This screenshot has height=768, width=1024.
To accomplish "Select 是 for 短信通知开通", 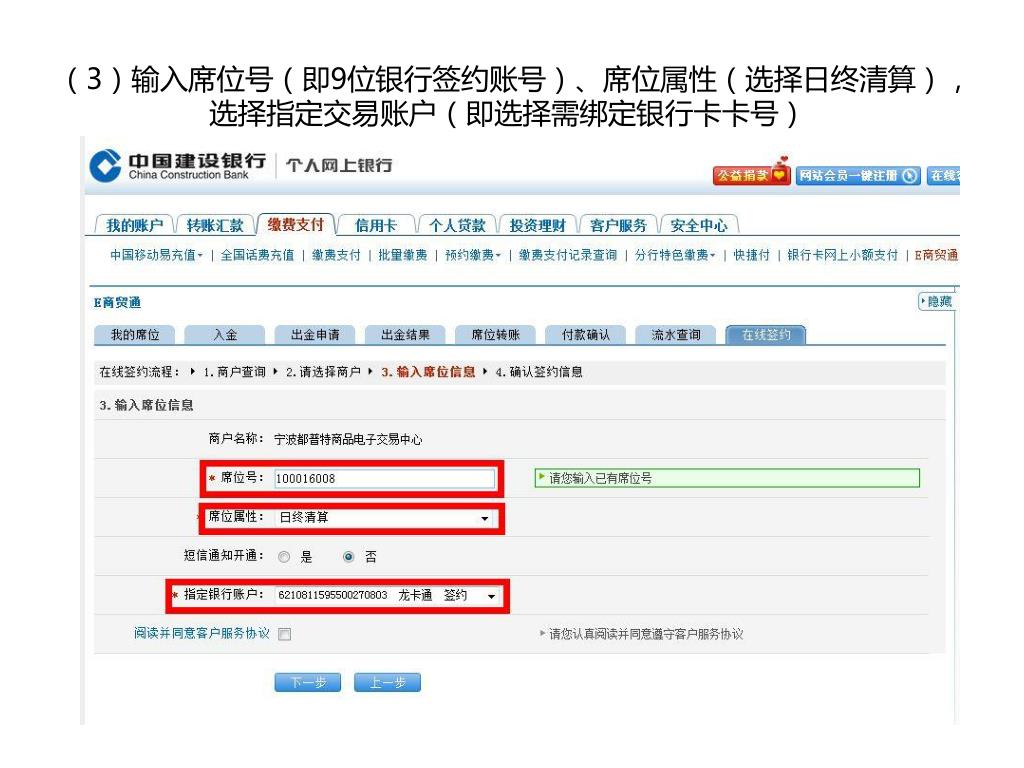I will coord(284,557).
